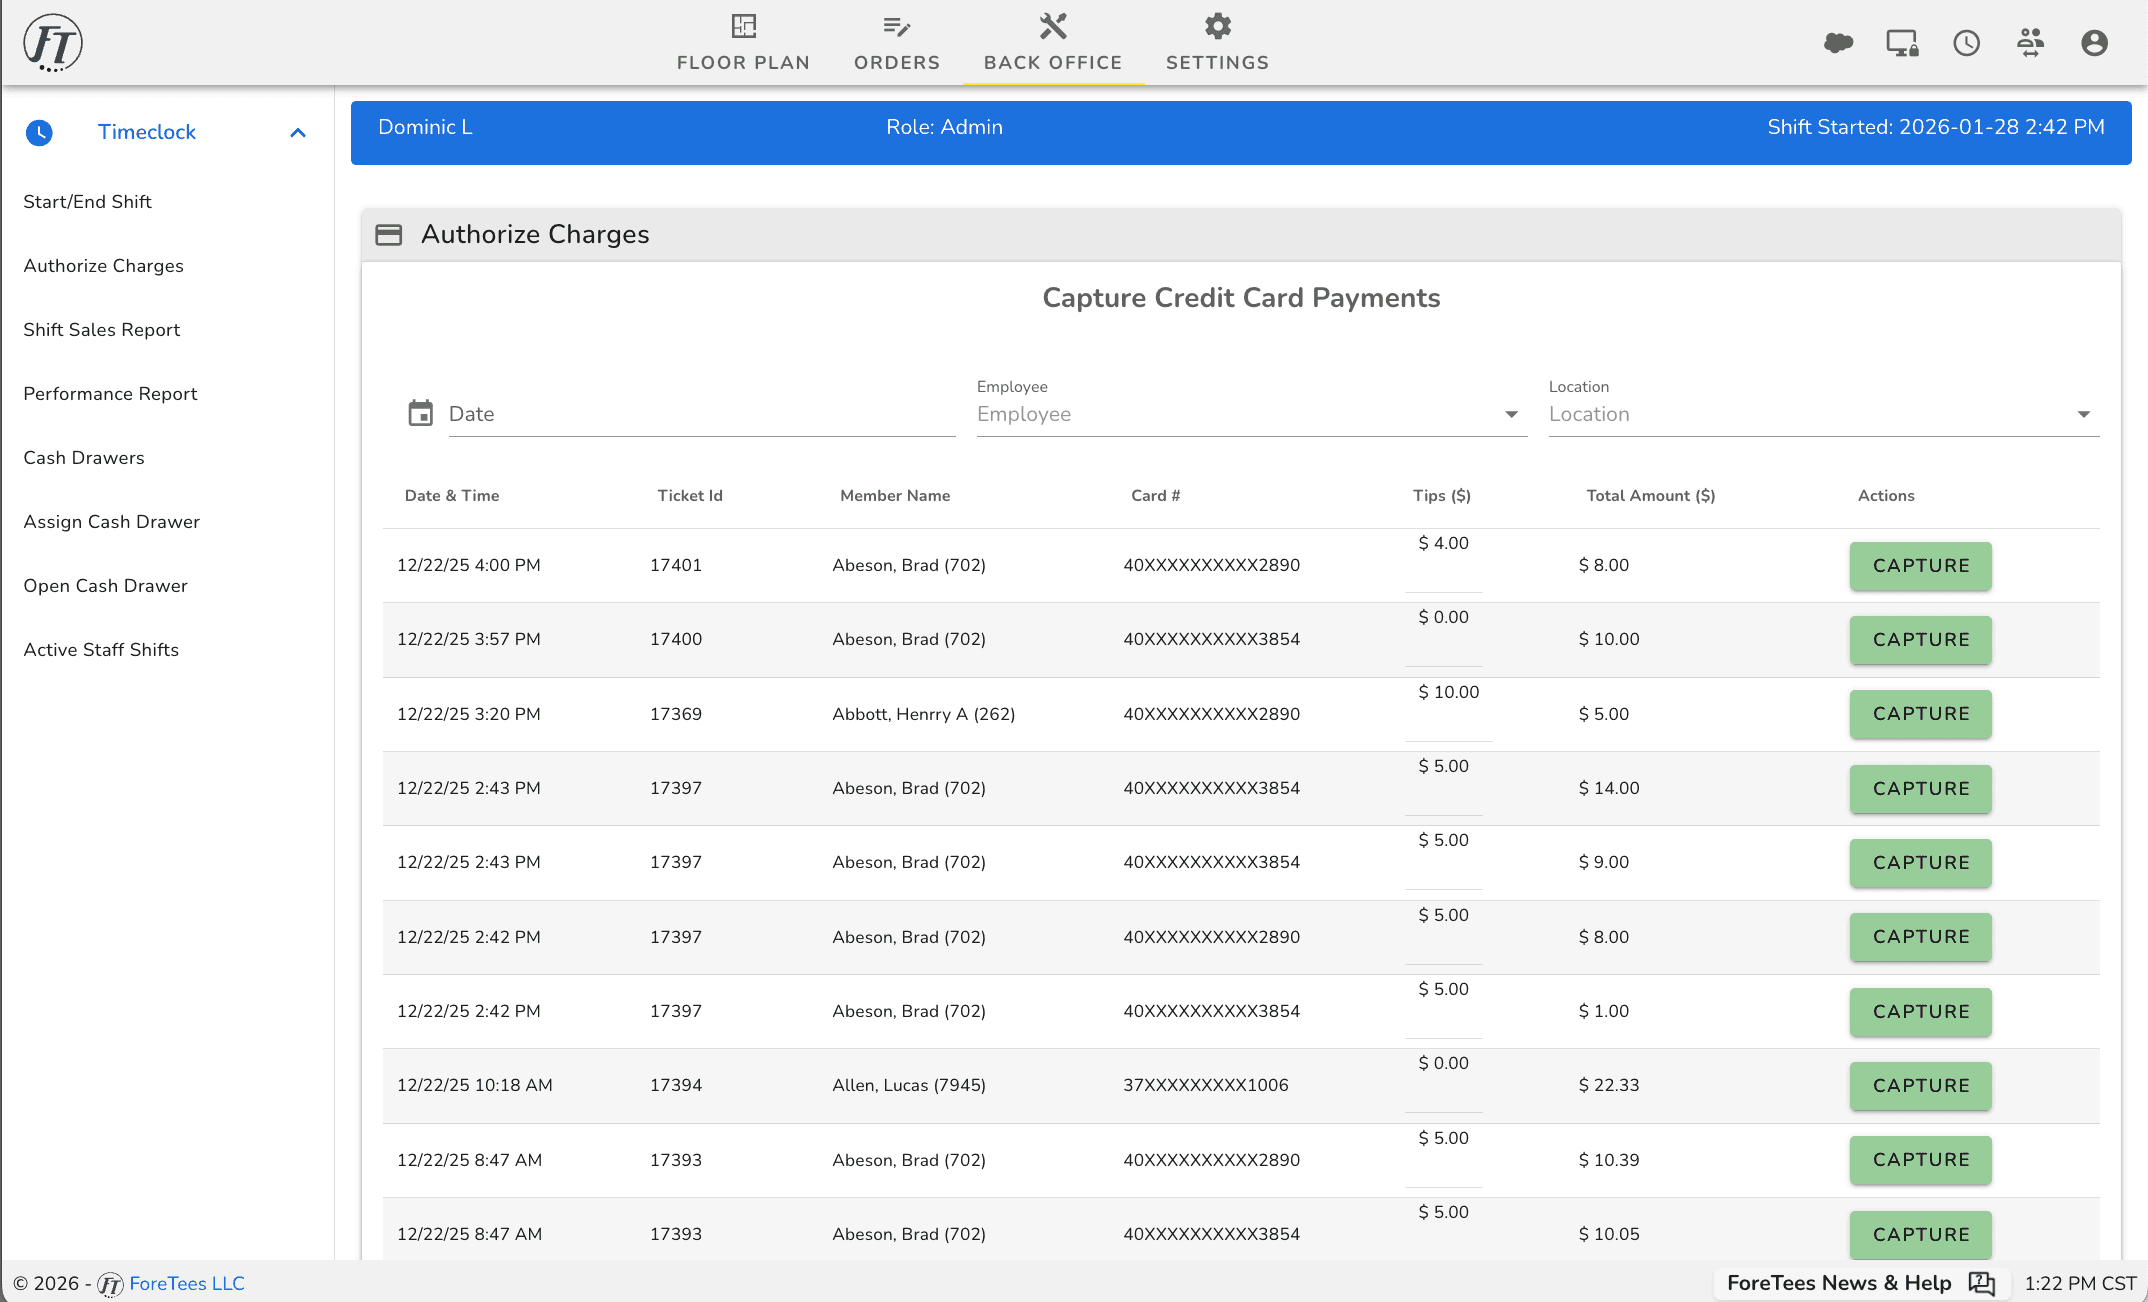Open the locked terminal screen icon

tap(1902, 43)
